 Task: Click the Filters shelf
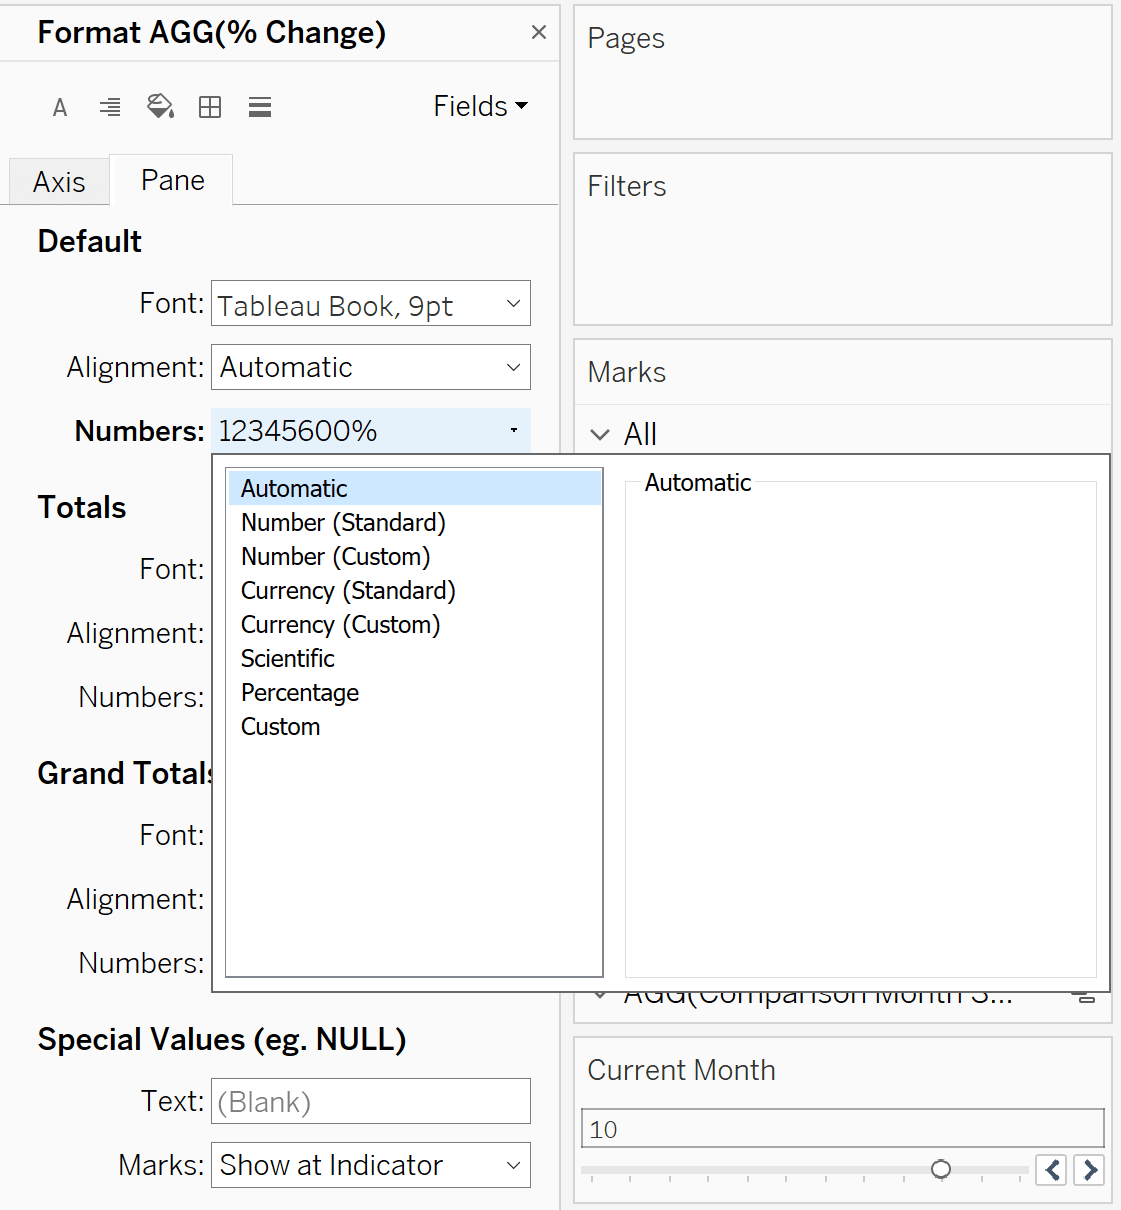(x=843, y=239)
